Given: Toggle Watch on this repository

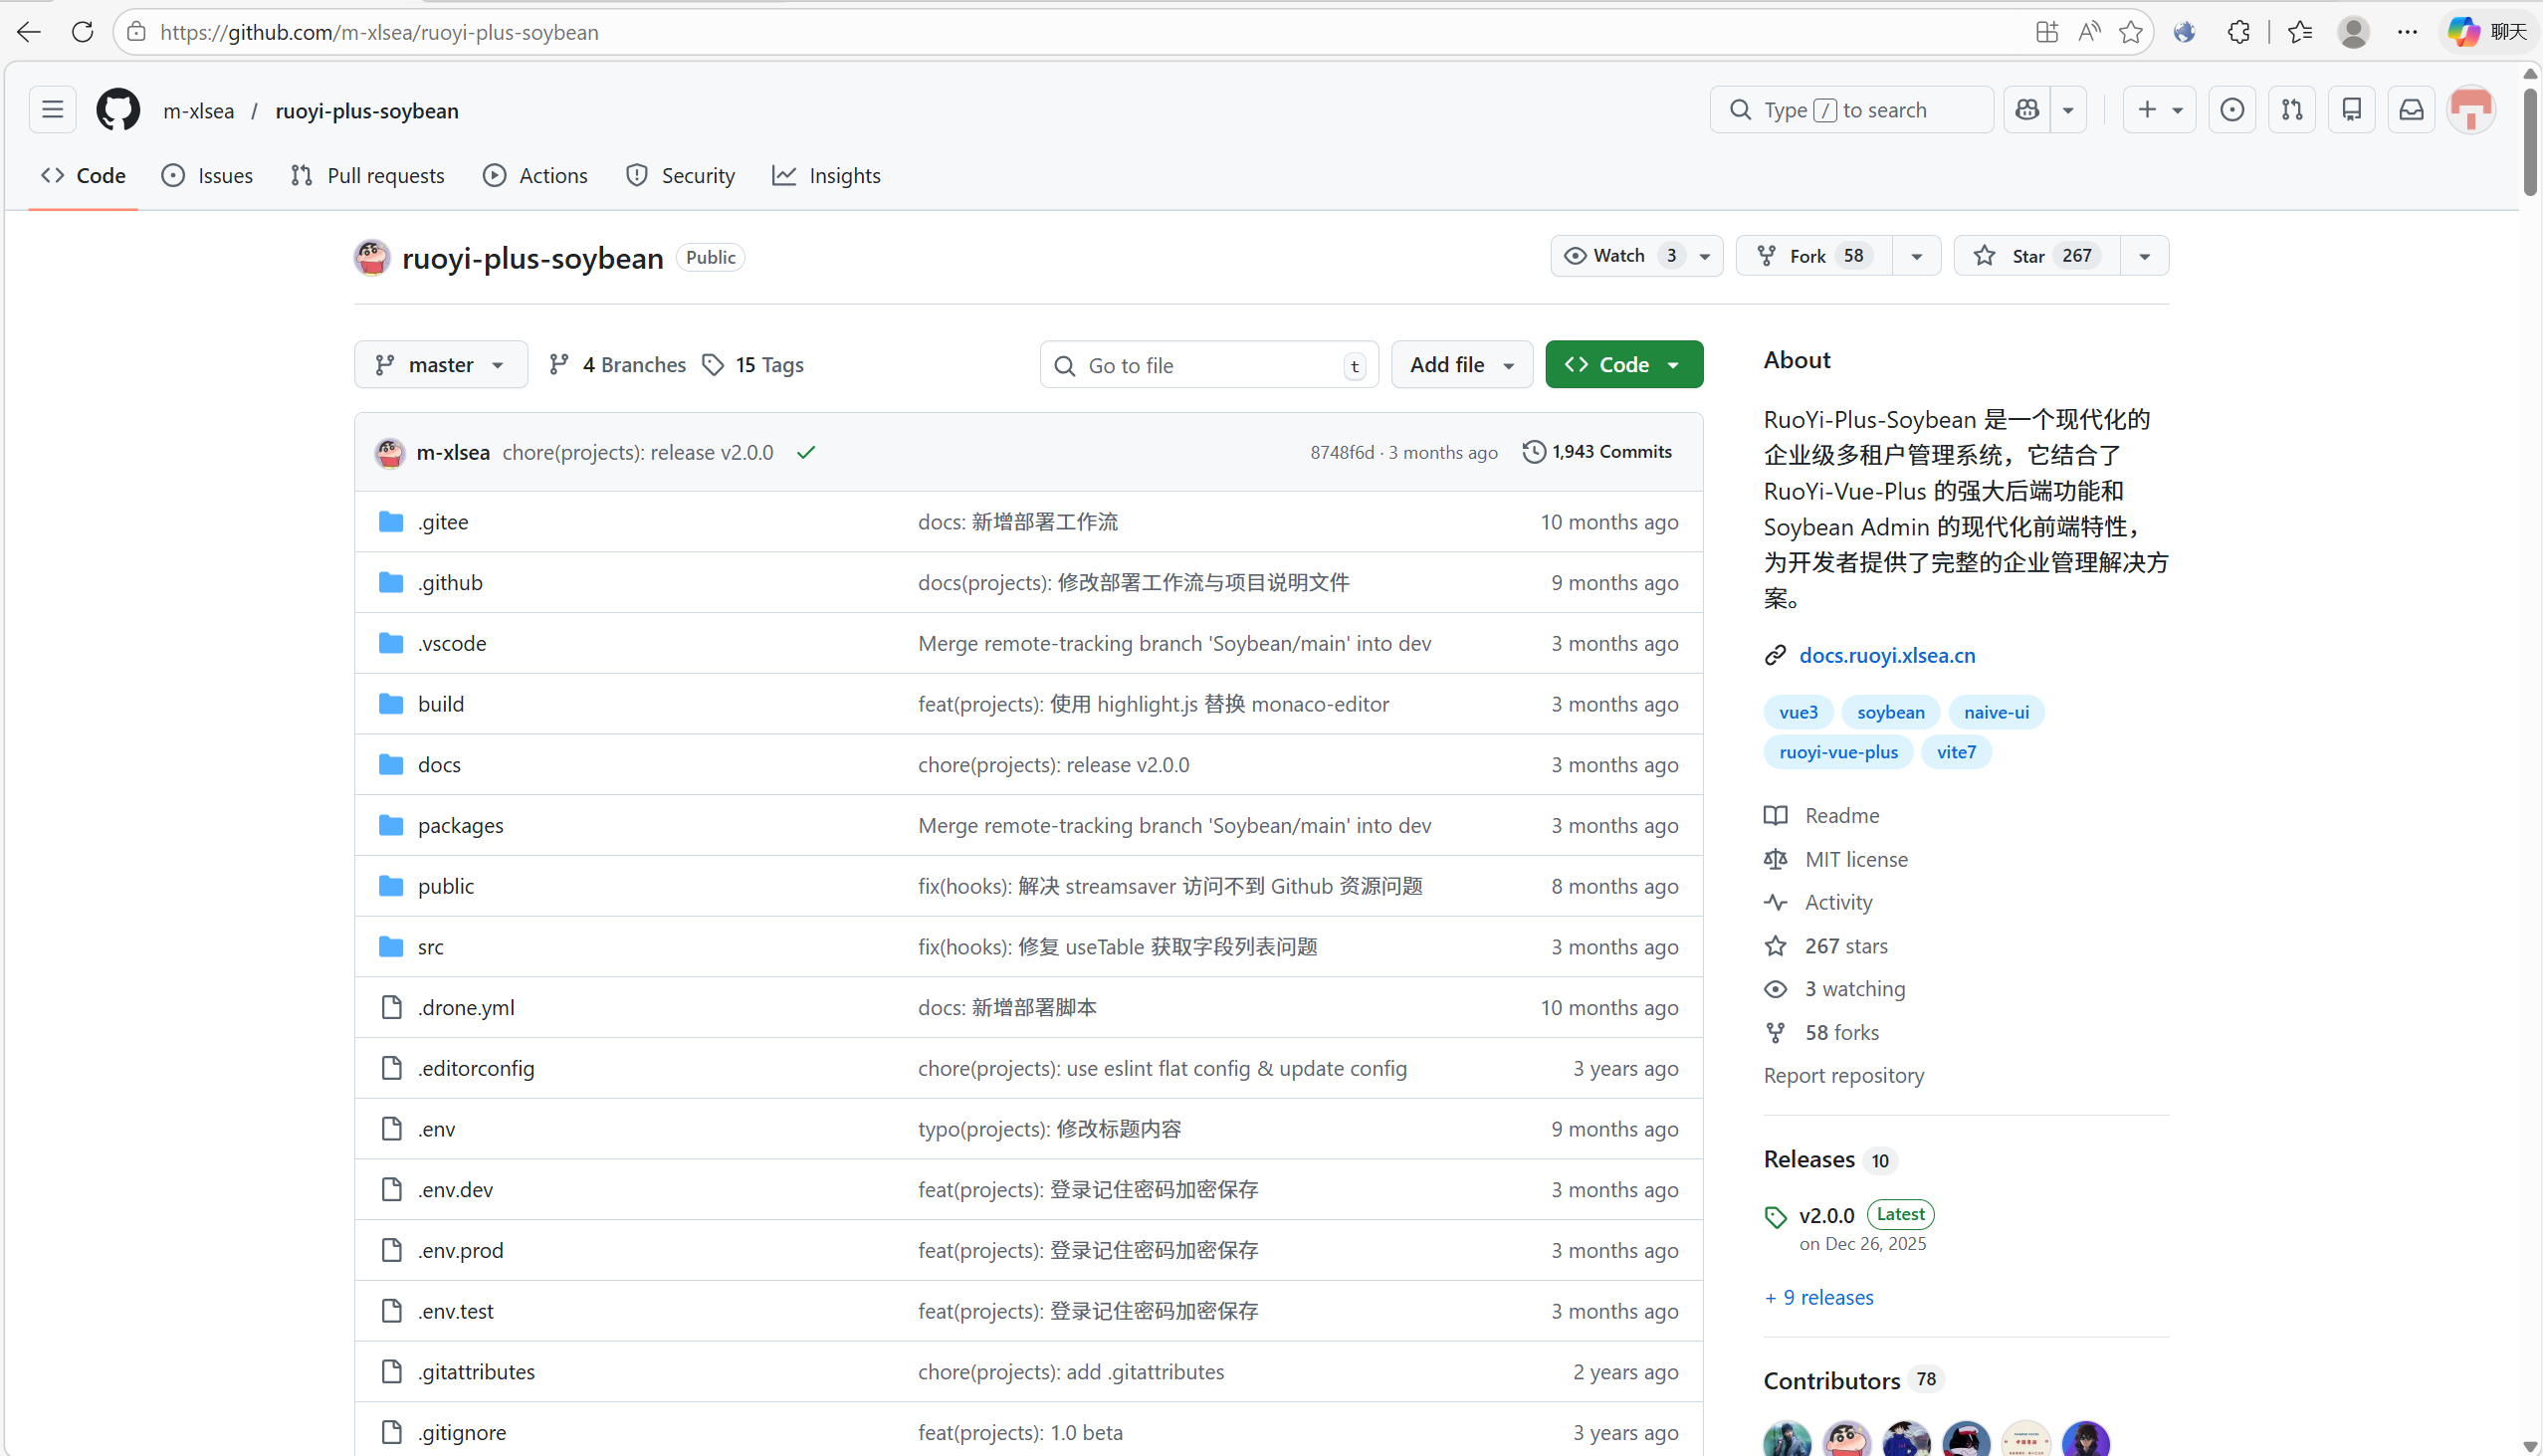Looking at the screenshot, I should pyautogui.click(x=1618, y=256).
